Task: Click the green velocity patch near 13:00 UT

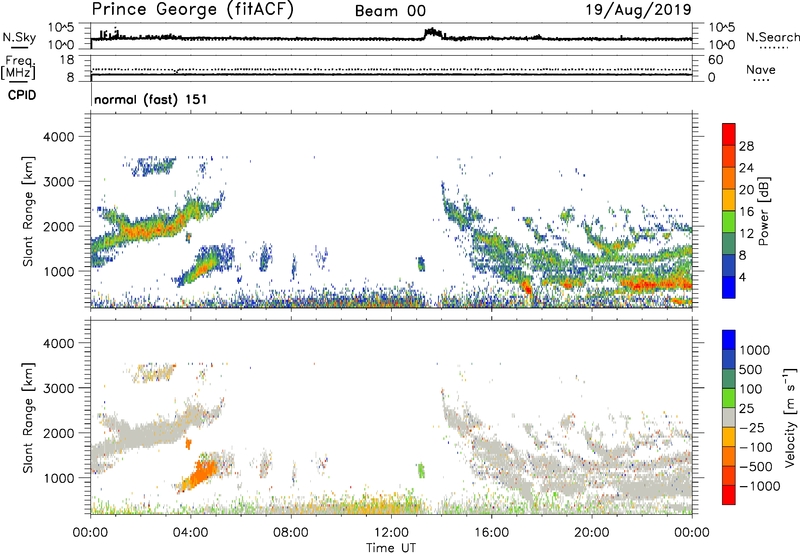Action: coord(421,470)
